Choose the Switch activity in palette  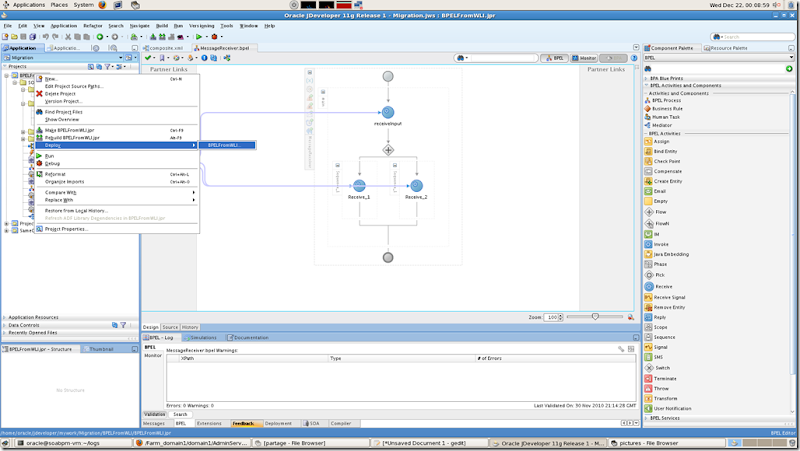click(662, 368)
